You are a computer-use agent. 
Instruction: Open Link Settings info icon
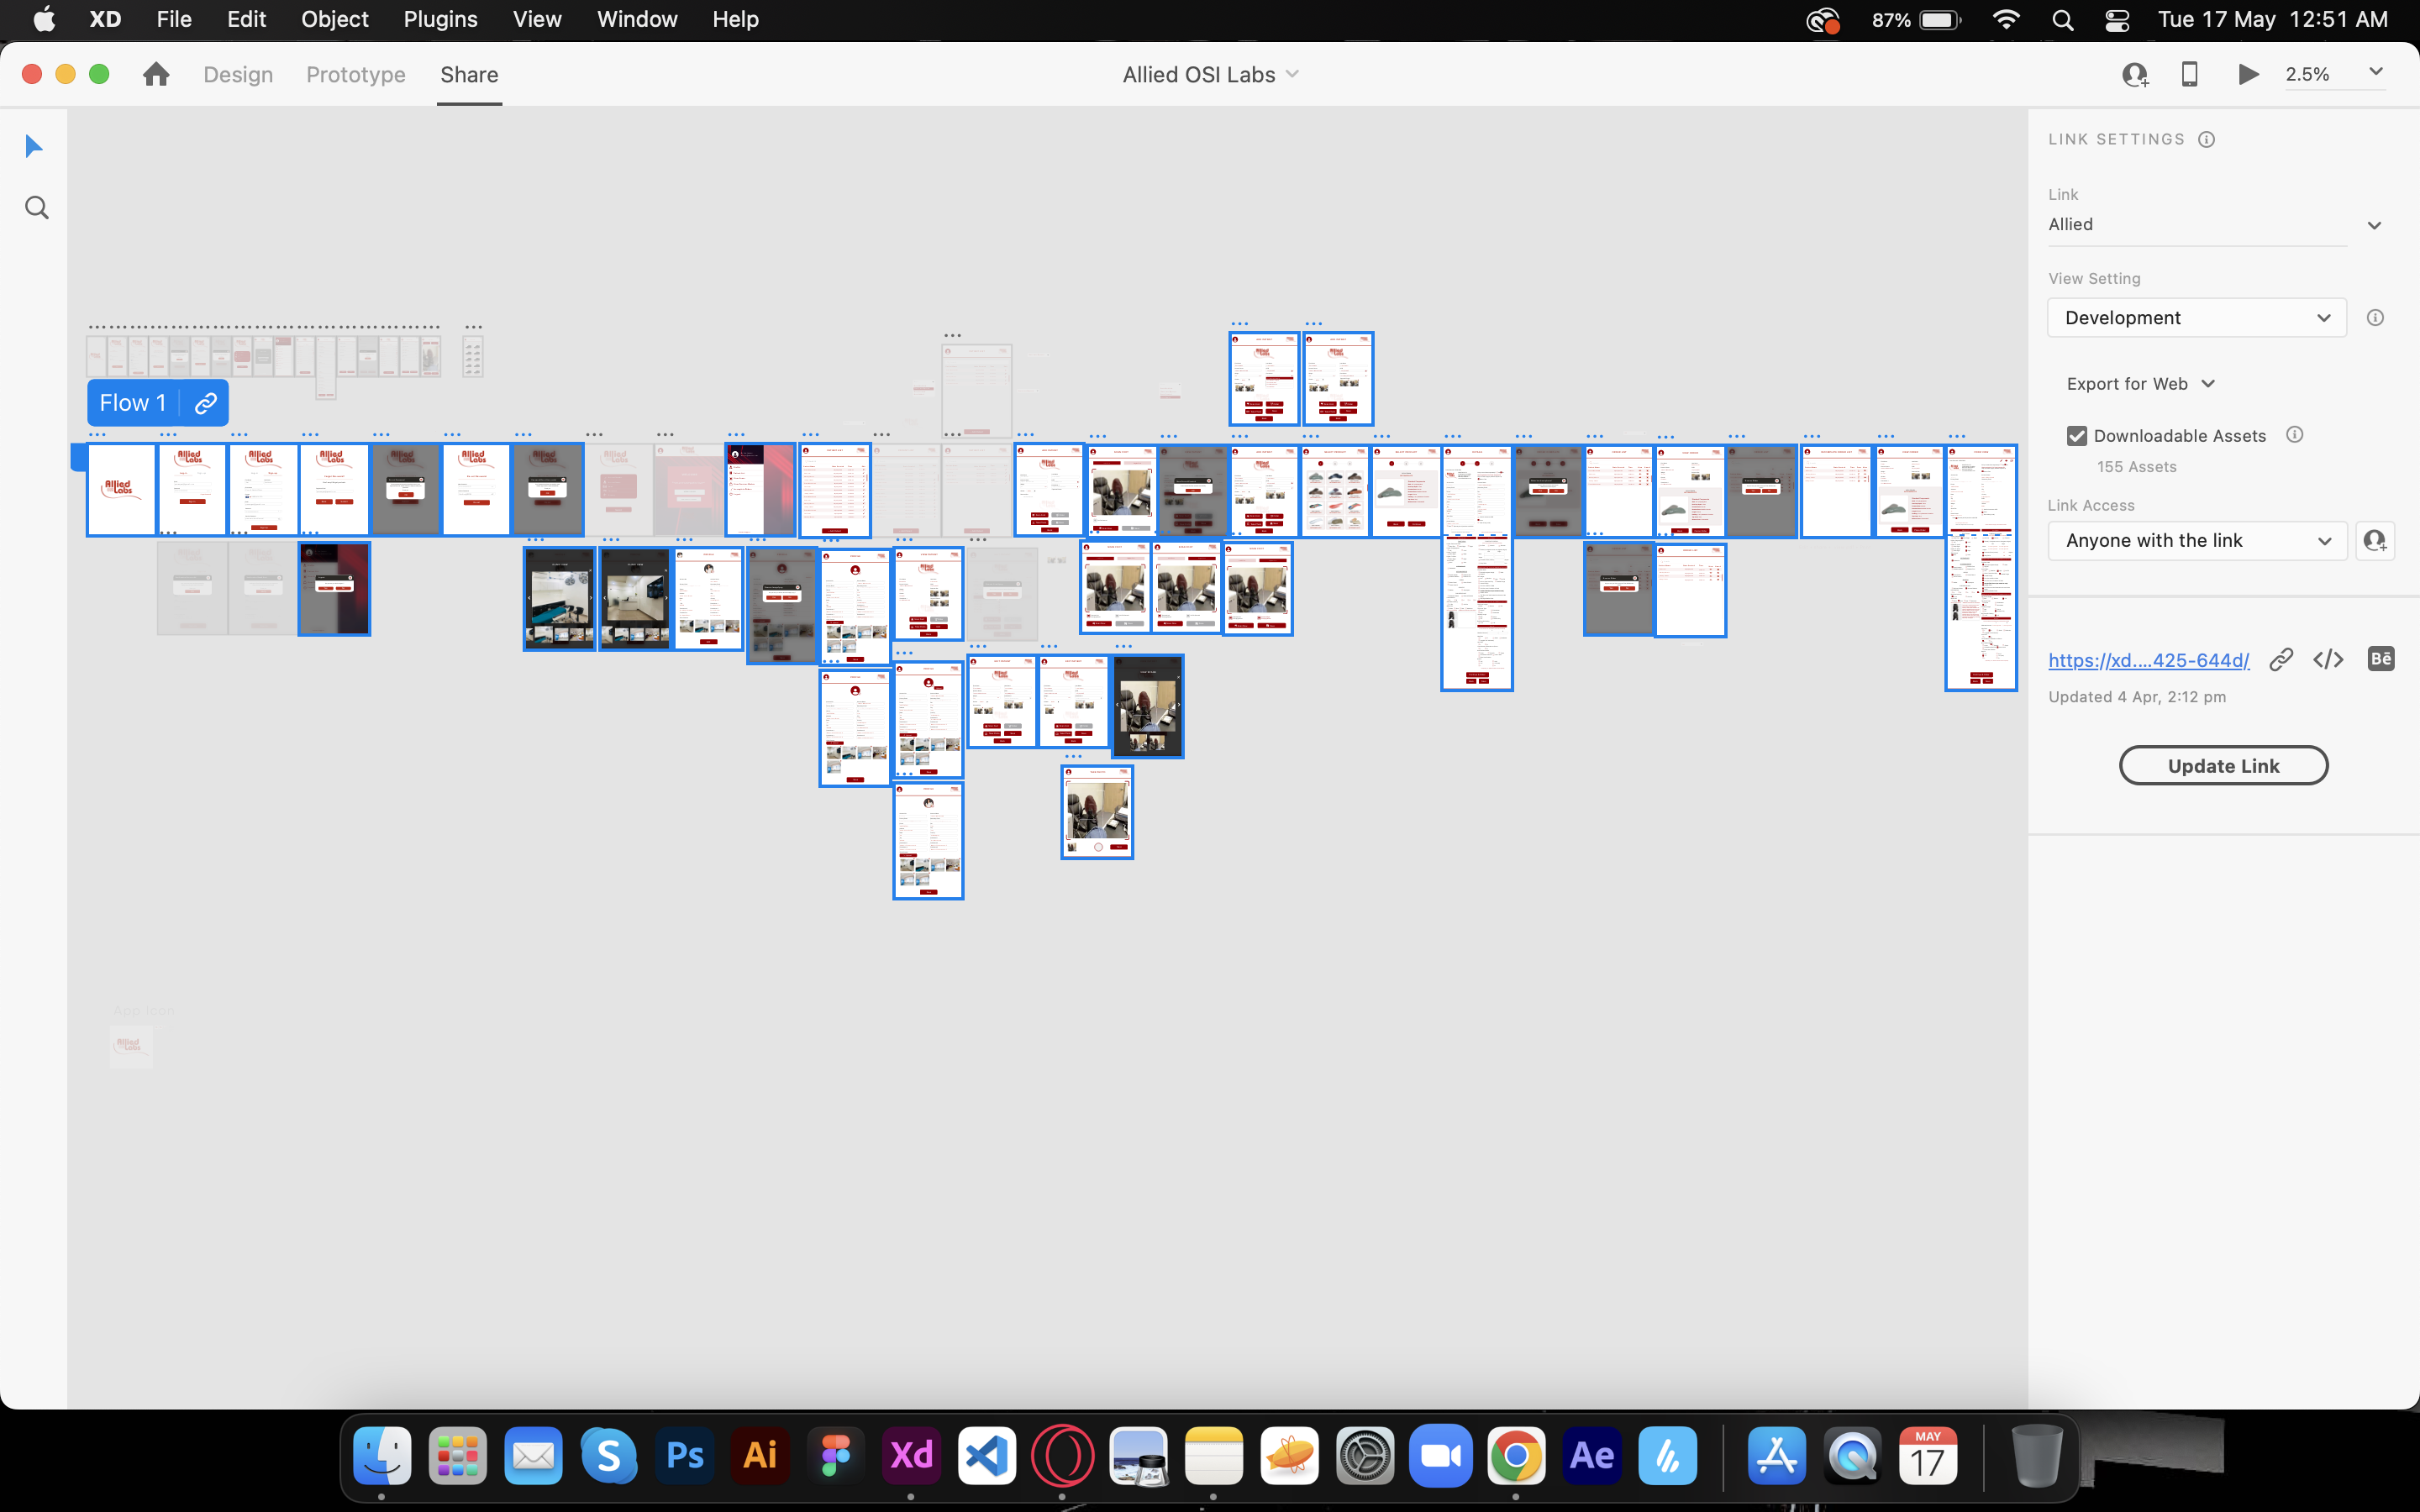2207,139
